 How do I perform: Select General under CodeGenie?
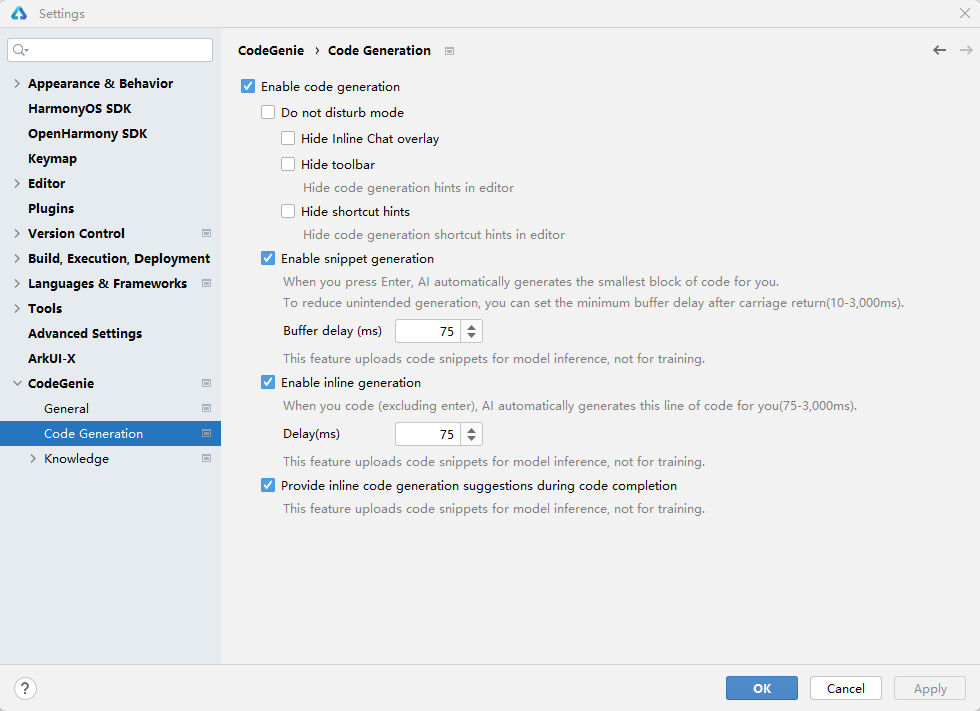[x=66, y=409]
